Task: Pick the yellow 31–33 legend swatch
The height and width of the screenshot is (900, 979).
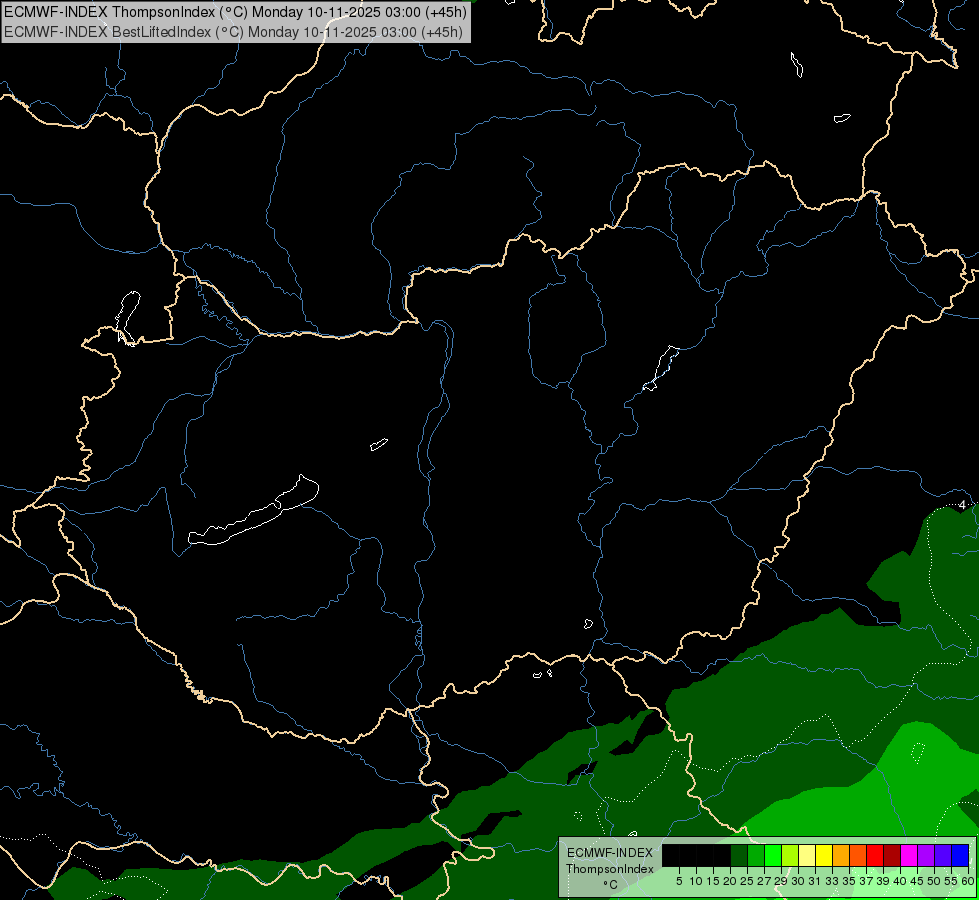Action: pyautogui.click(x=824, y=855)
